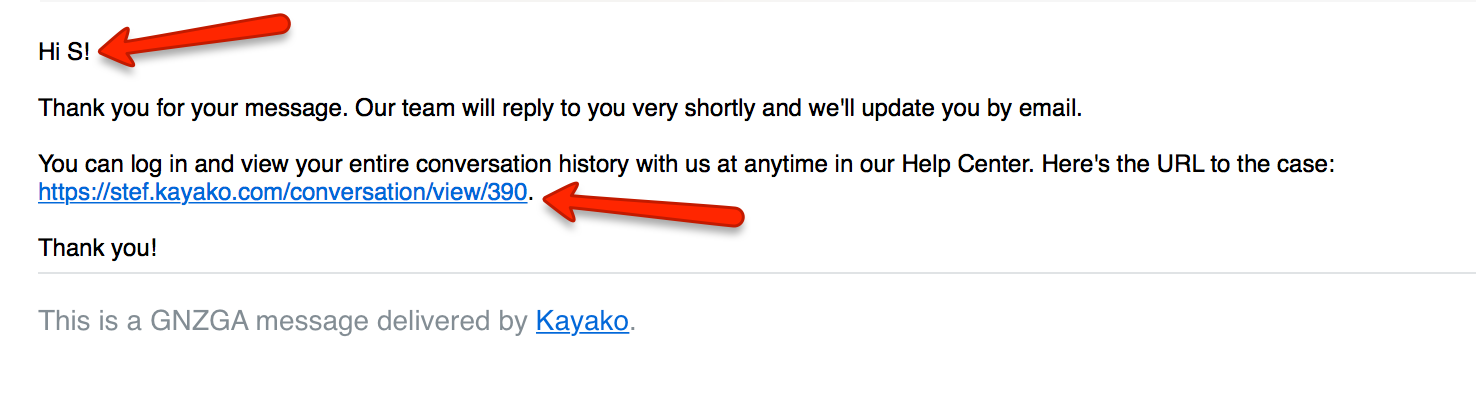
Task: Click the number 390 in the link
Action: (x=507, y=192)
